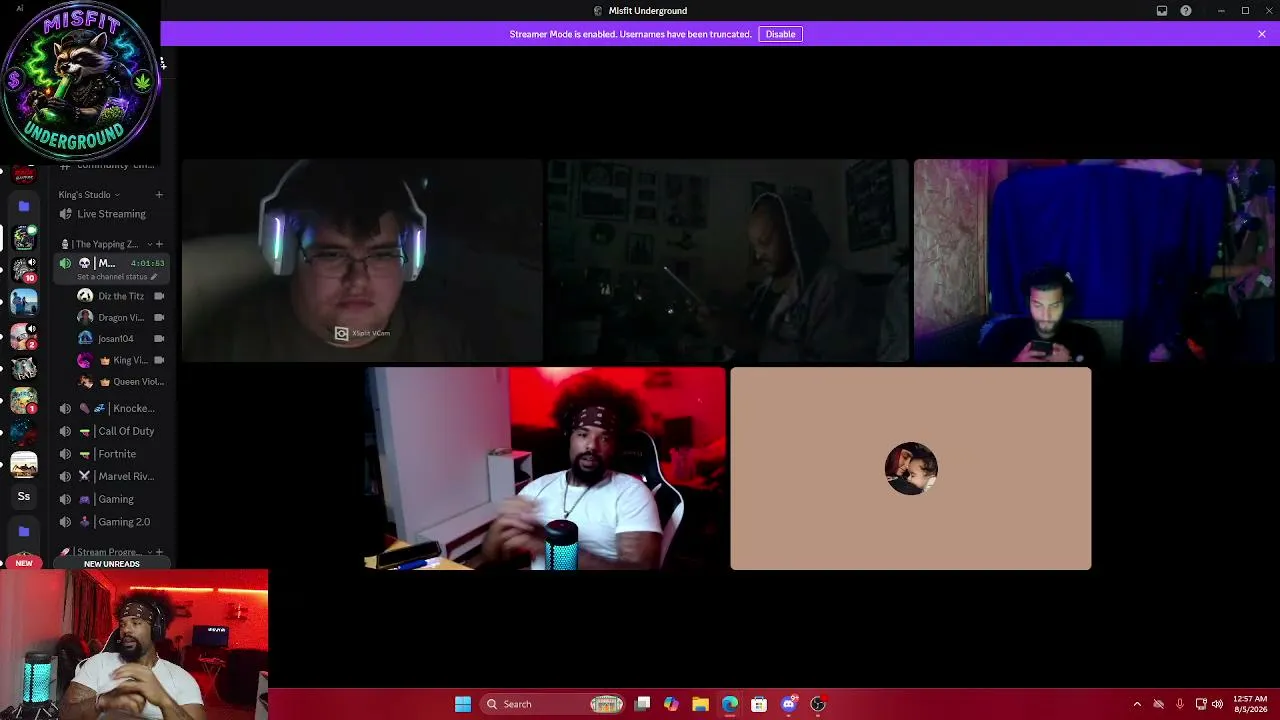Open the system tray microphone icon
This screenshot has width=1280, height=720.
pos(1180,704)
